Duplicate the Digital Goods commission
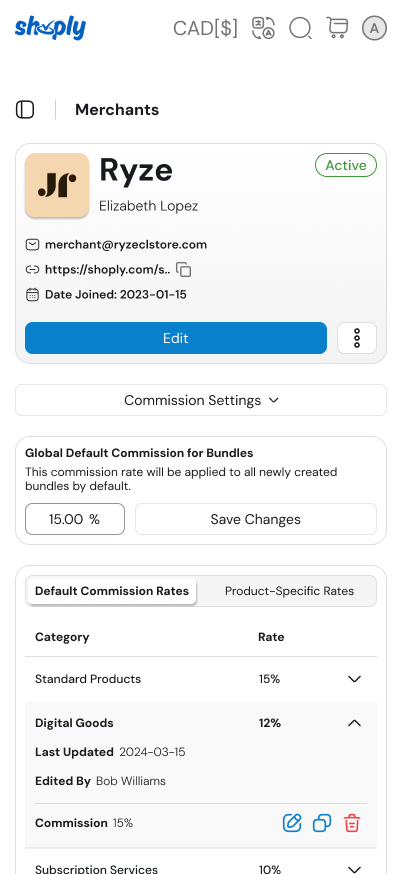This screenshot has height=874, width=402. (x=322, y=823)
